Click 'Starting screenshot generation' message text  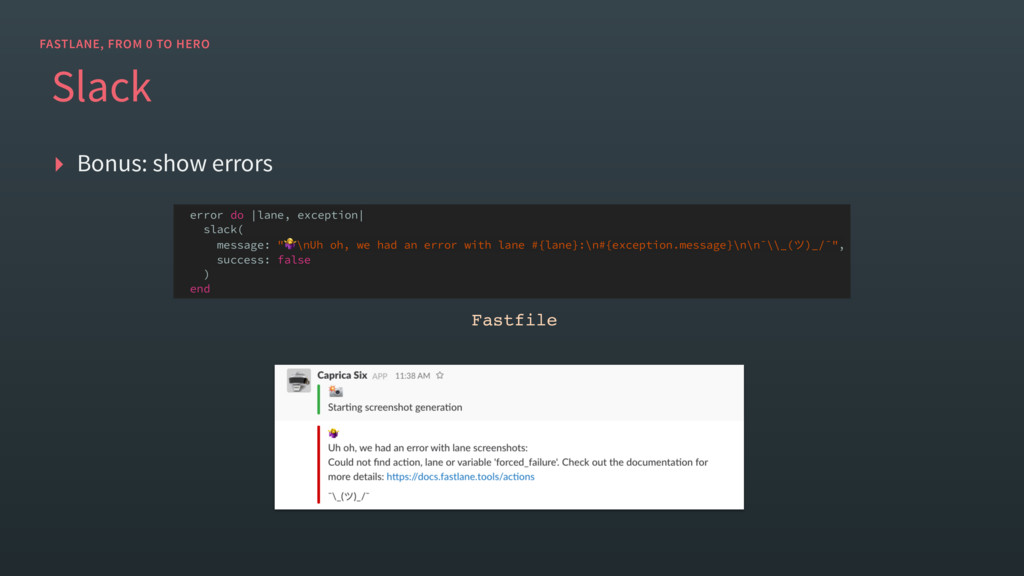point(395,407)
